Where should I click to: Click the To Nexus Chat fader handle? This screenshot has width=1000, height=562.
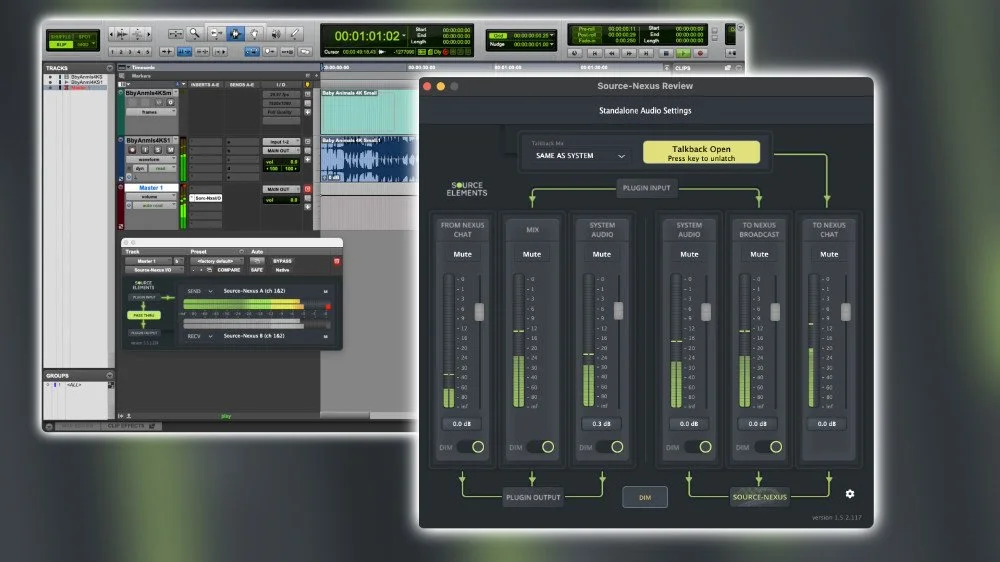(x=845, y=311)
